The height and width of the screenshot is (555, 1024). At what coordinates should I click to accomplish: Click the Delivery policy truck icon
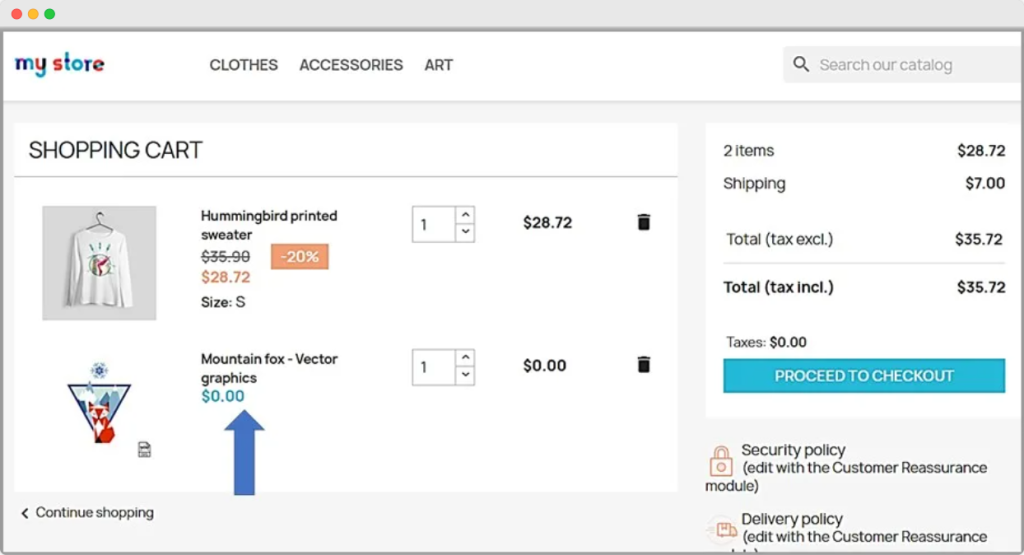720,529
